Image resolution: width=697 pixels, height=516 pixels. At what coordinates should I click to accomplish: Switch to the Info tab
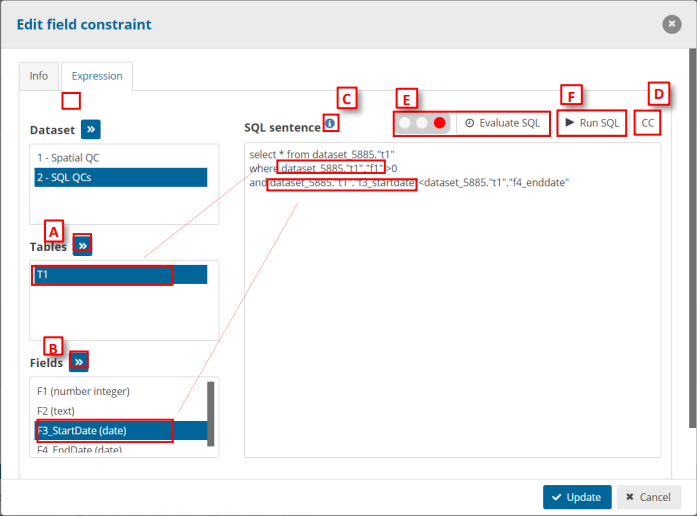pos(39,76)
